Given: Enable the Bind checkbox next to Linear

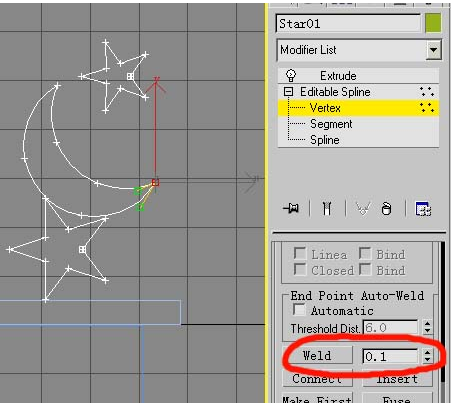Looking at the screenshot, I should (365, 254).
